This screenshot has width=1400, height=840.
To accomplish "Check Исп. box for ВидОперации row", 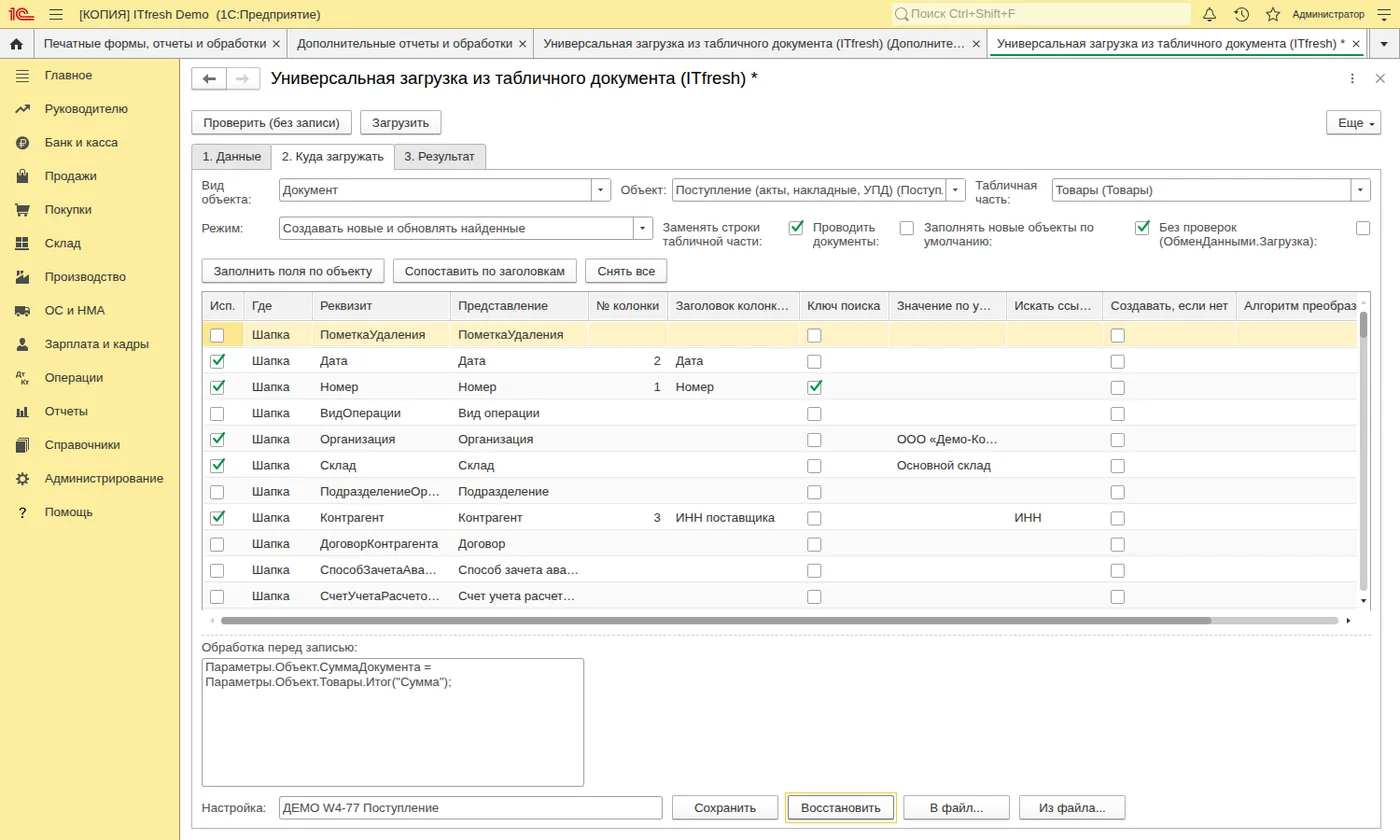I will [x=217, y=413].
